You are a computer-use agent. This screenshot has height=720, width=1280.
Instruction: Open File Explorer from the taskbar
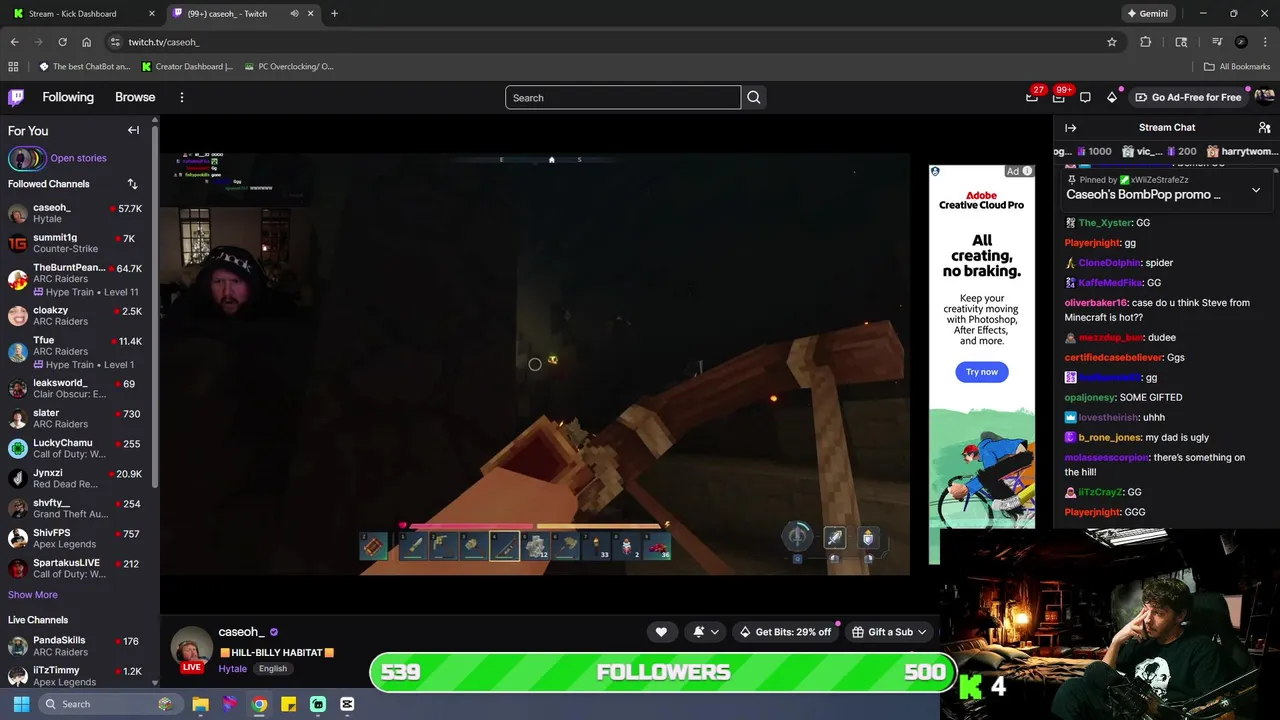pos(200,704)
